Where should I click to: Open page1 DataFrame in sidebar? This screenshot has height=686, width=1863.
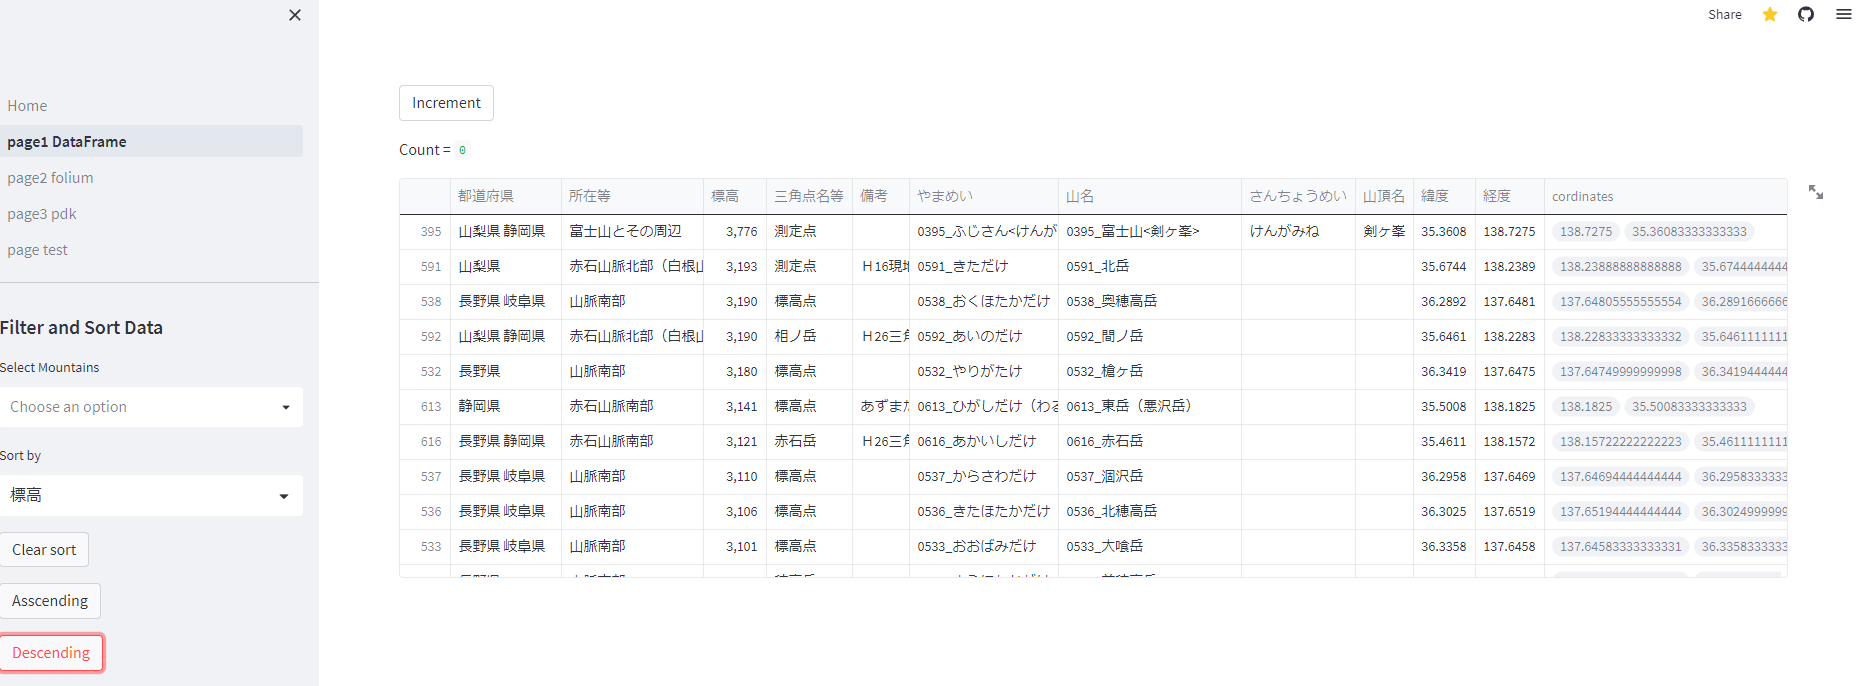[151, 142]
